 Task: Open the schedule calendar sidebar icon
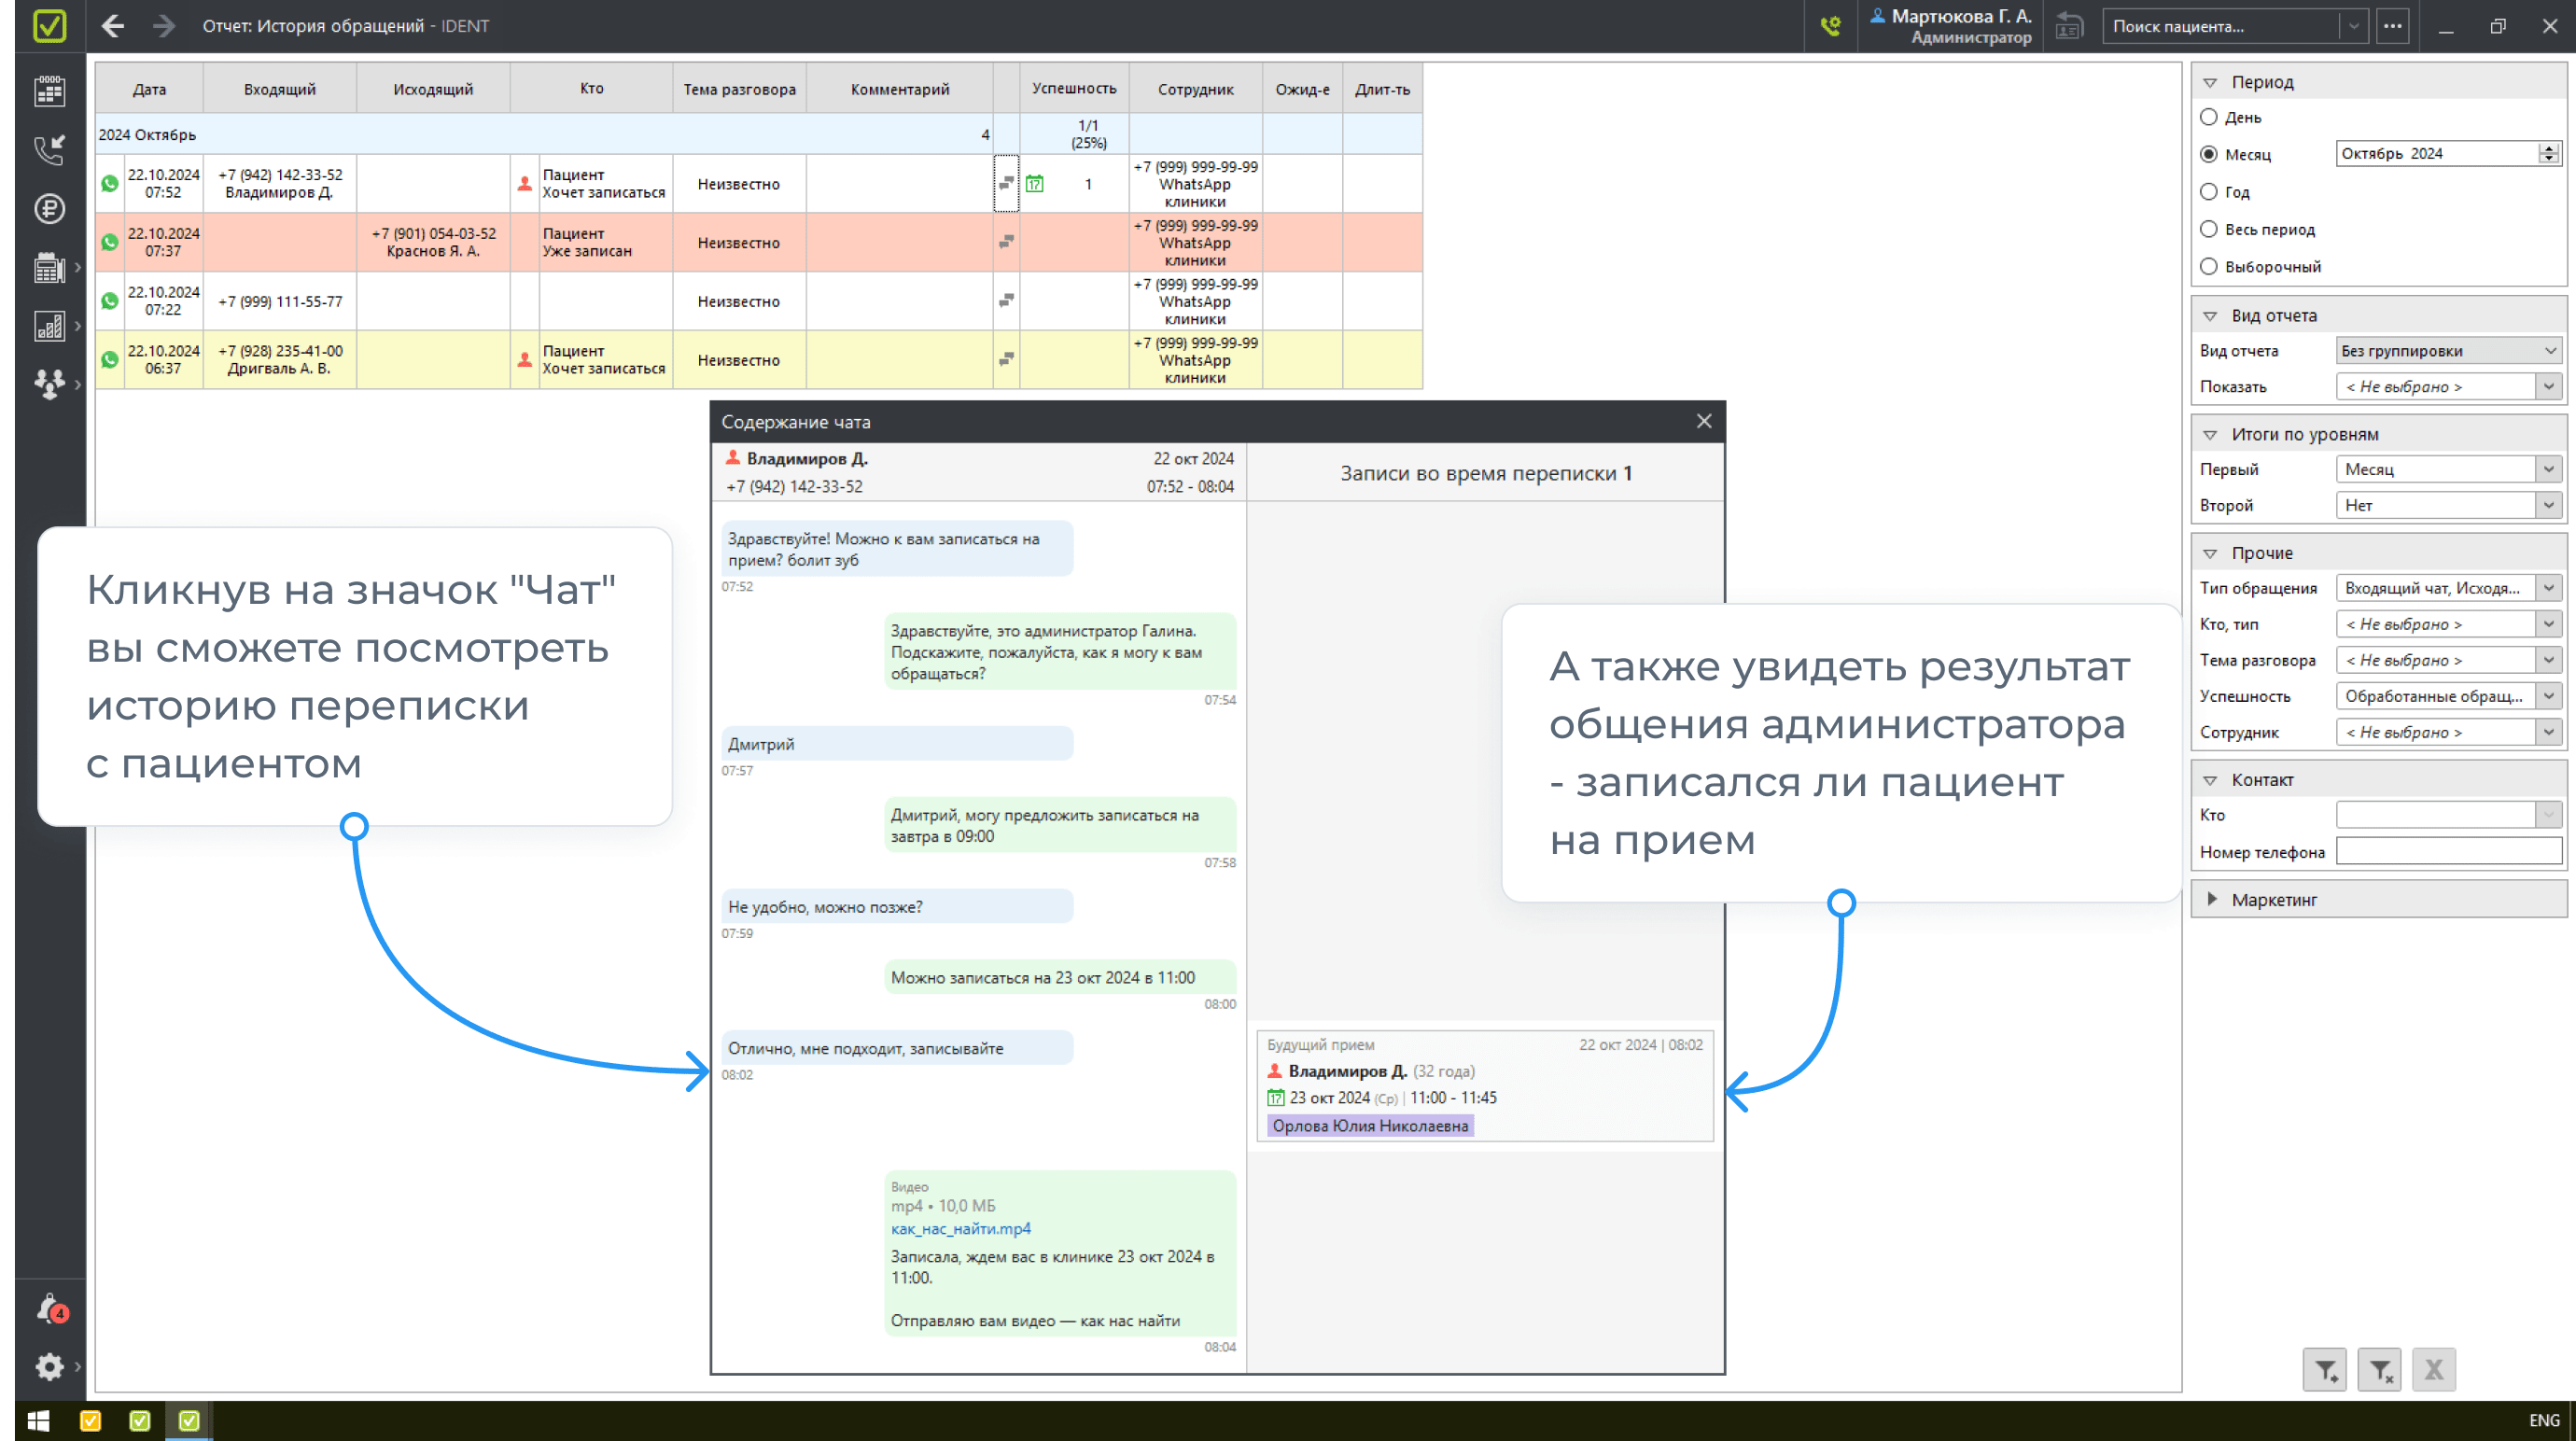(x=49, y=92)
